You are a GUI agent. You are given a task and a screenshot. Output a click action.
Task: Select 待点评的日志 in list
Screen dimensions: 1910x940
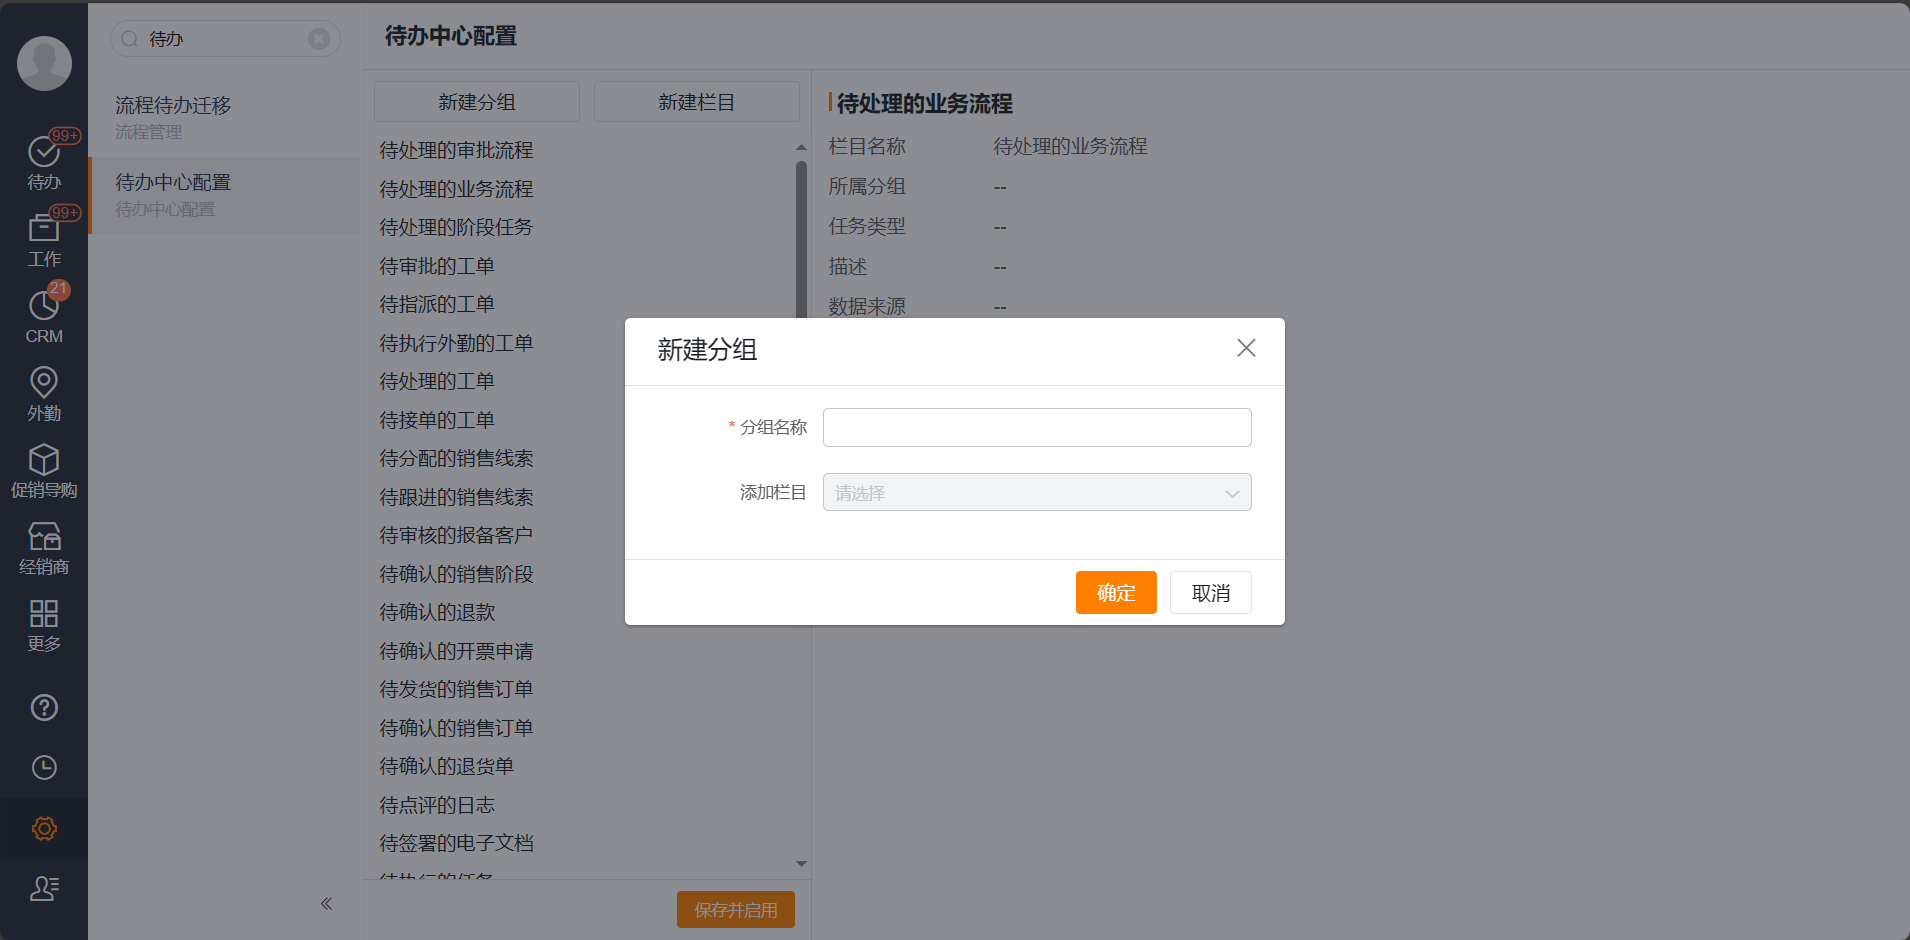coord(437,805)
